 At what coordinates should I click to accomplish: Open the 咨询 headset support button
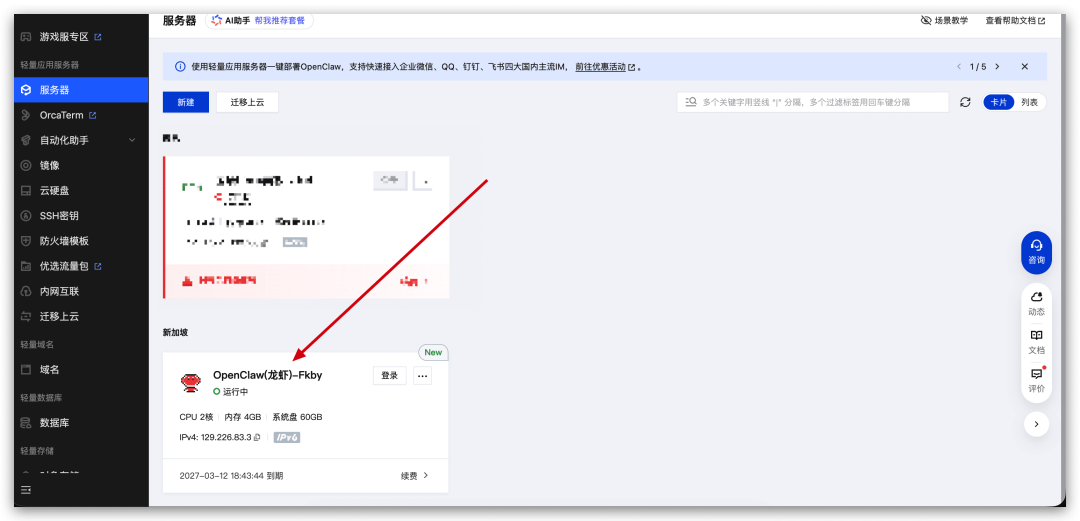click(x=1036, y=252)
